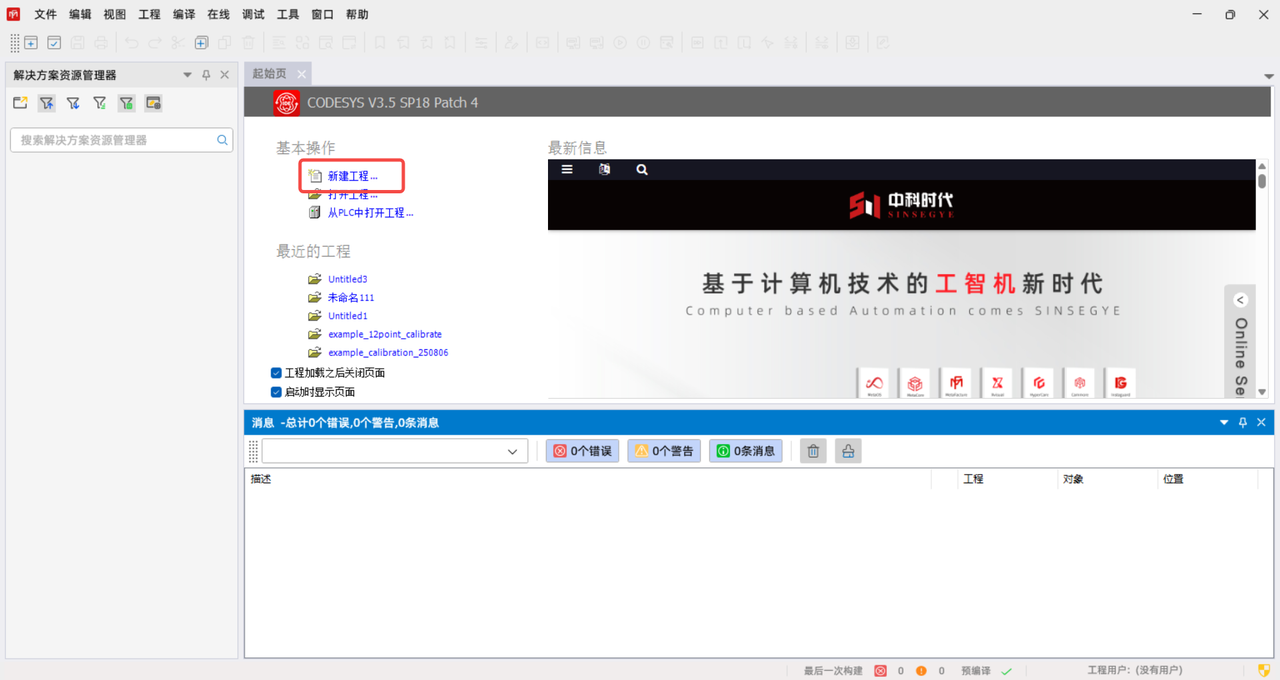Open the 文件 menu
This screenshot has height=680, width=1280.
[x=46, y=15]
